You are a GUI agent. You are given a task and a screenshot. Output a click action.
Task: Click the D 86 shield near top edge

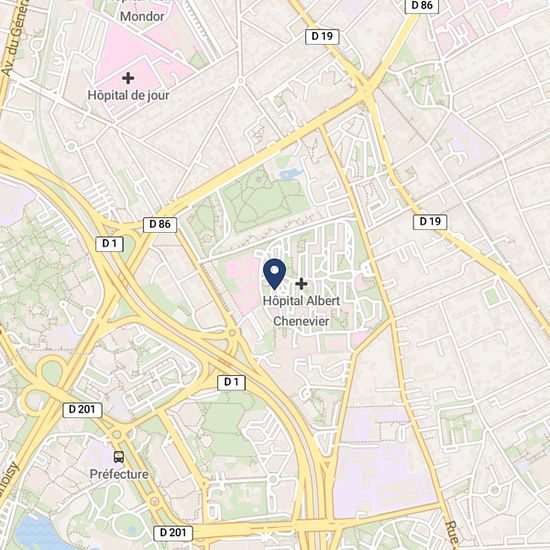(x=422, y=6)
